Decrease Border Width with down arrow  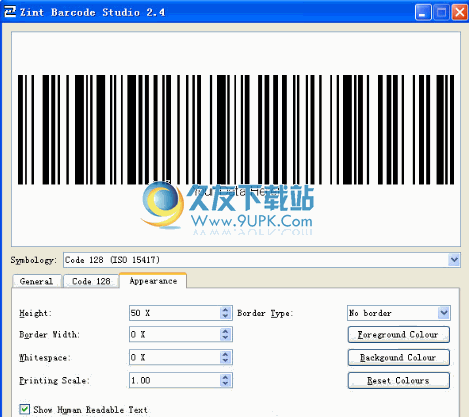226,338
